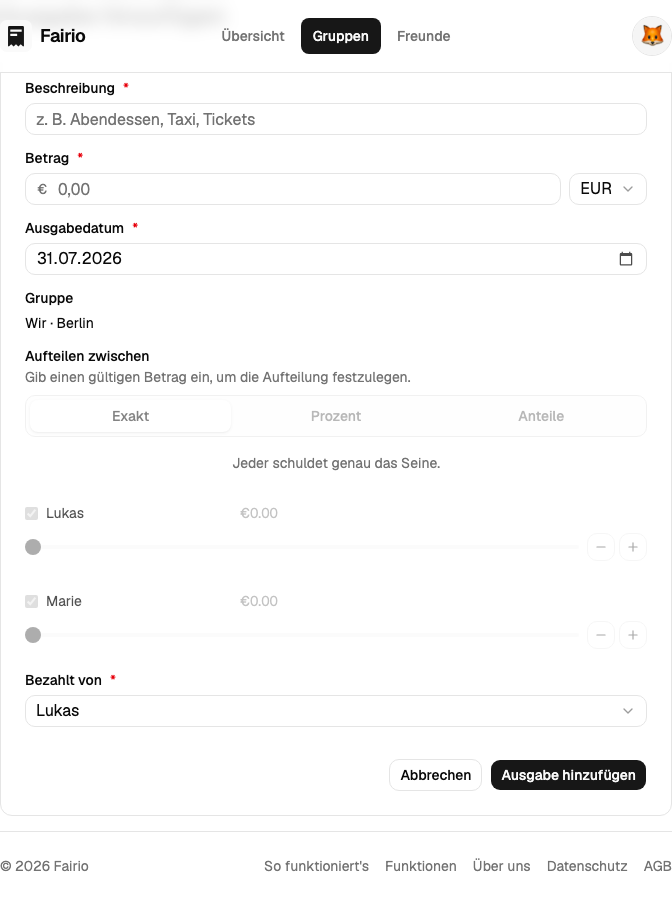
Task: Open the calendar picker icon in Ausgabedatum
Action: [x=626, y=259]
